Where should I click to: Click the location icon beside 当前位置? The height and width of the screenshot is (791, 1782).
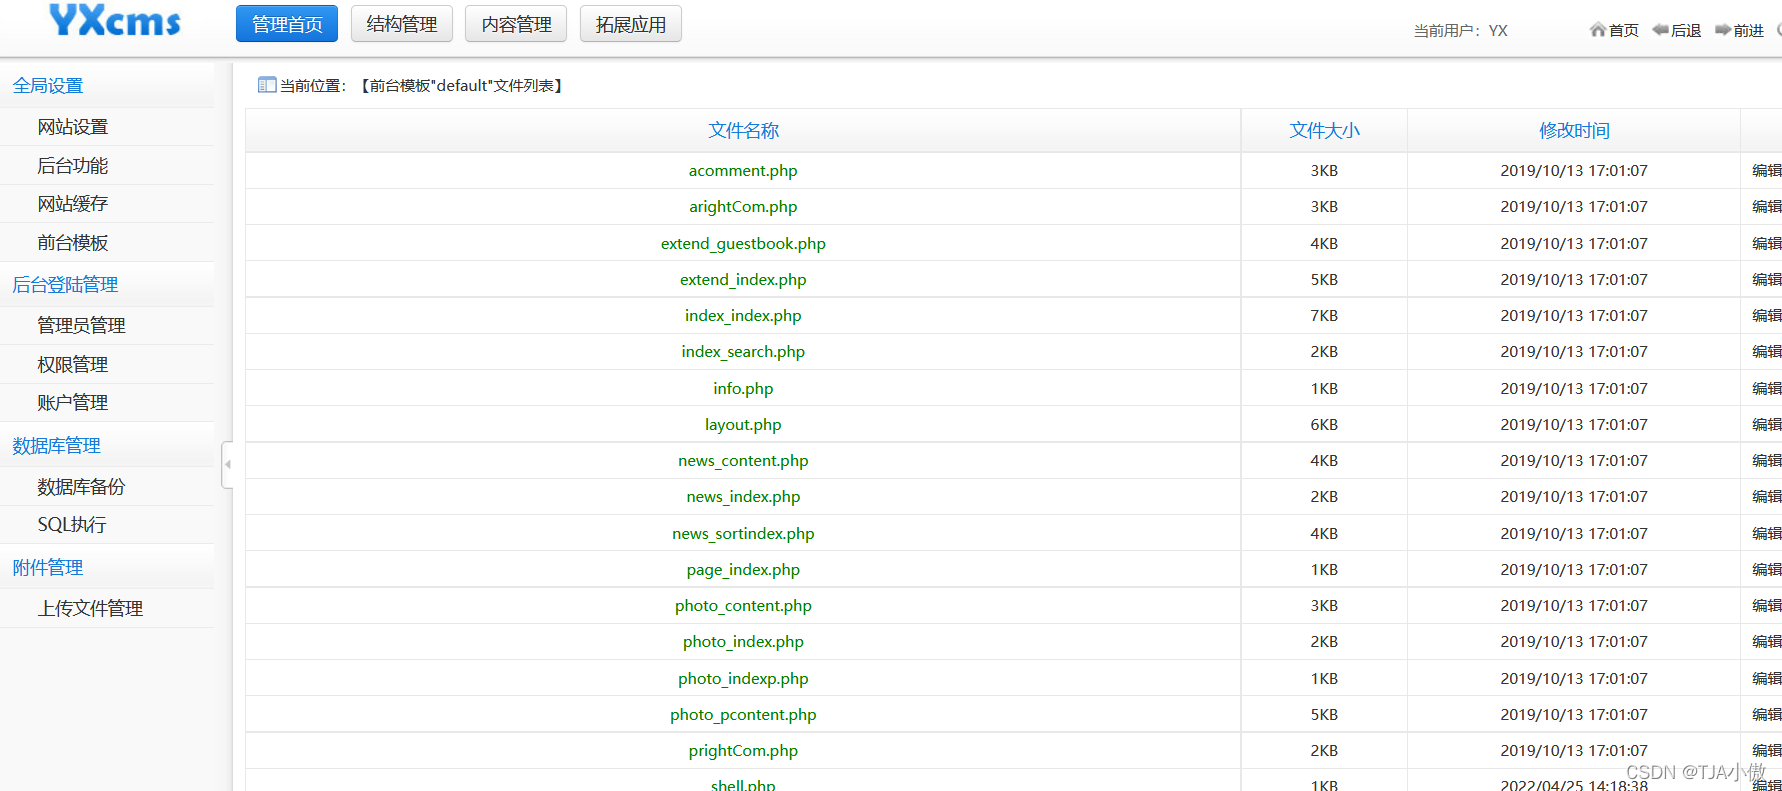(x=267, y=85)
